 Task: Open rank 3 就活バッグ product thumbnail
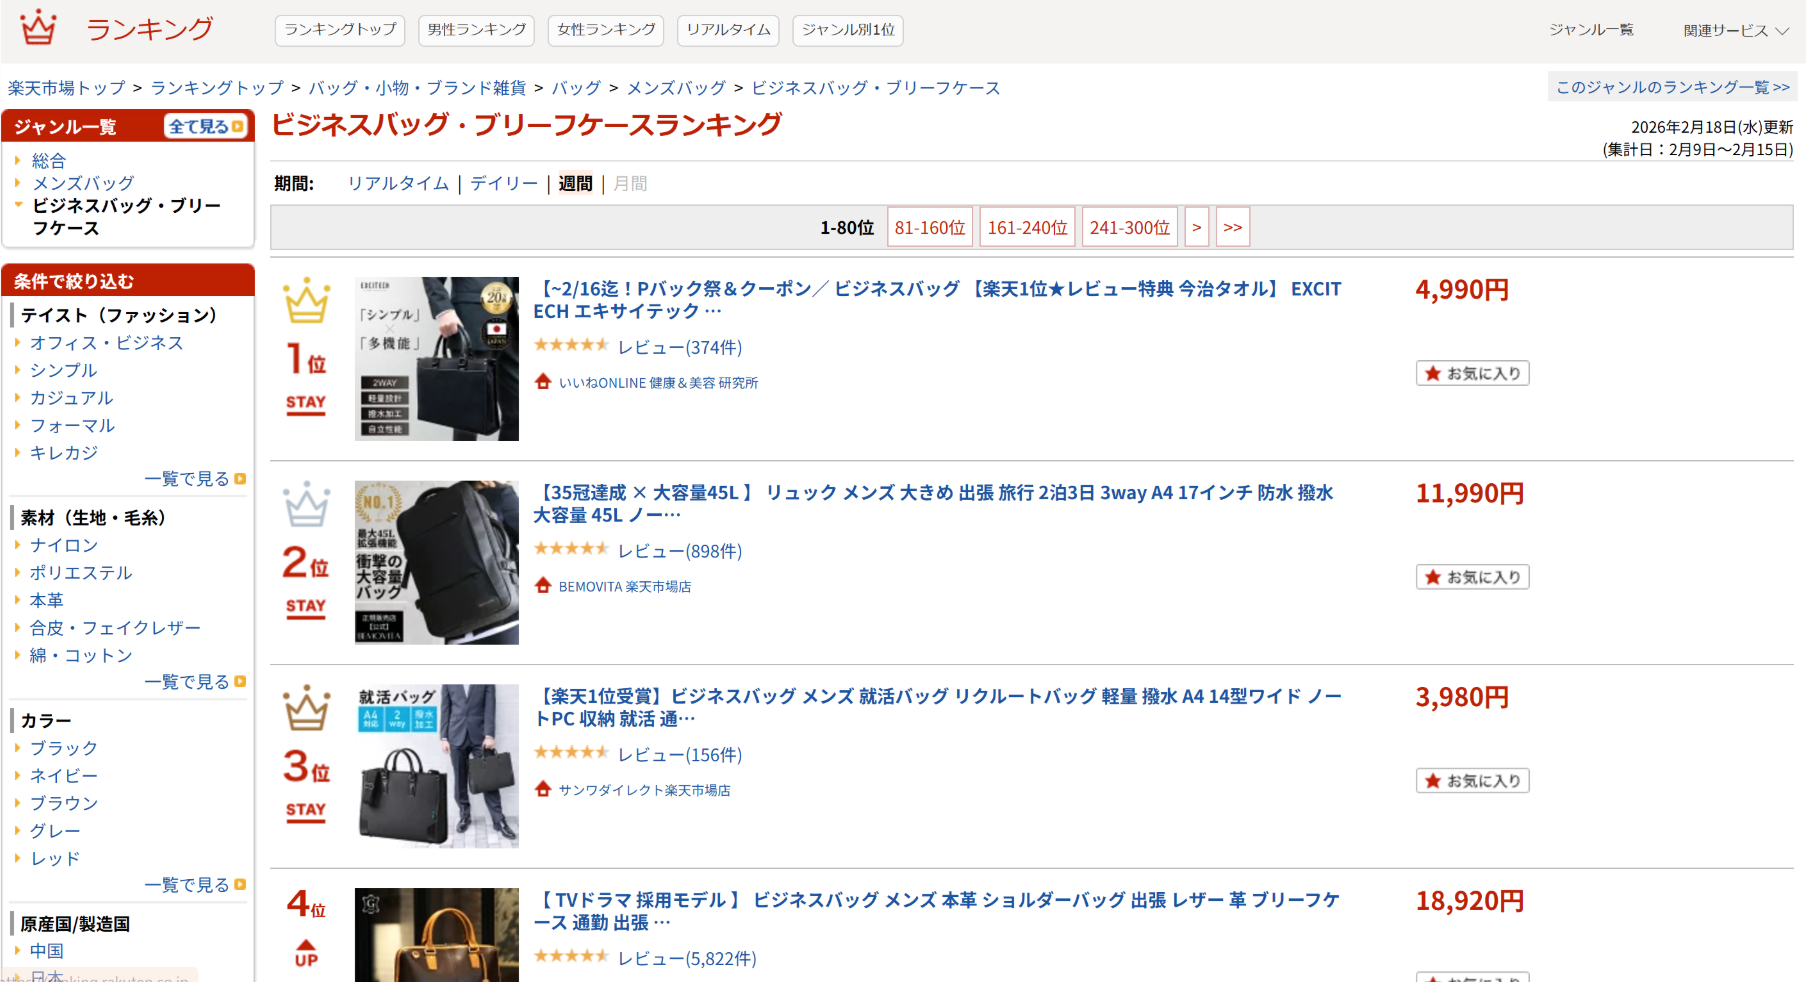coord(437,766)
